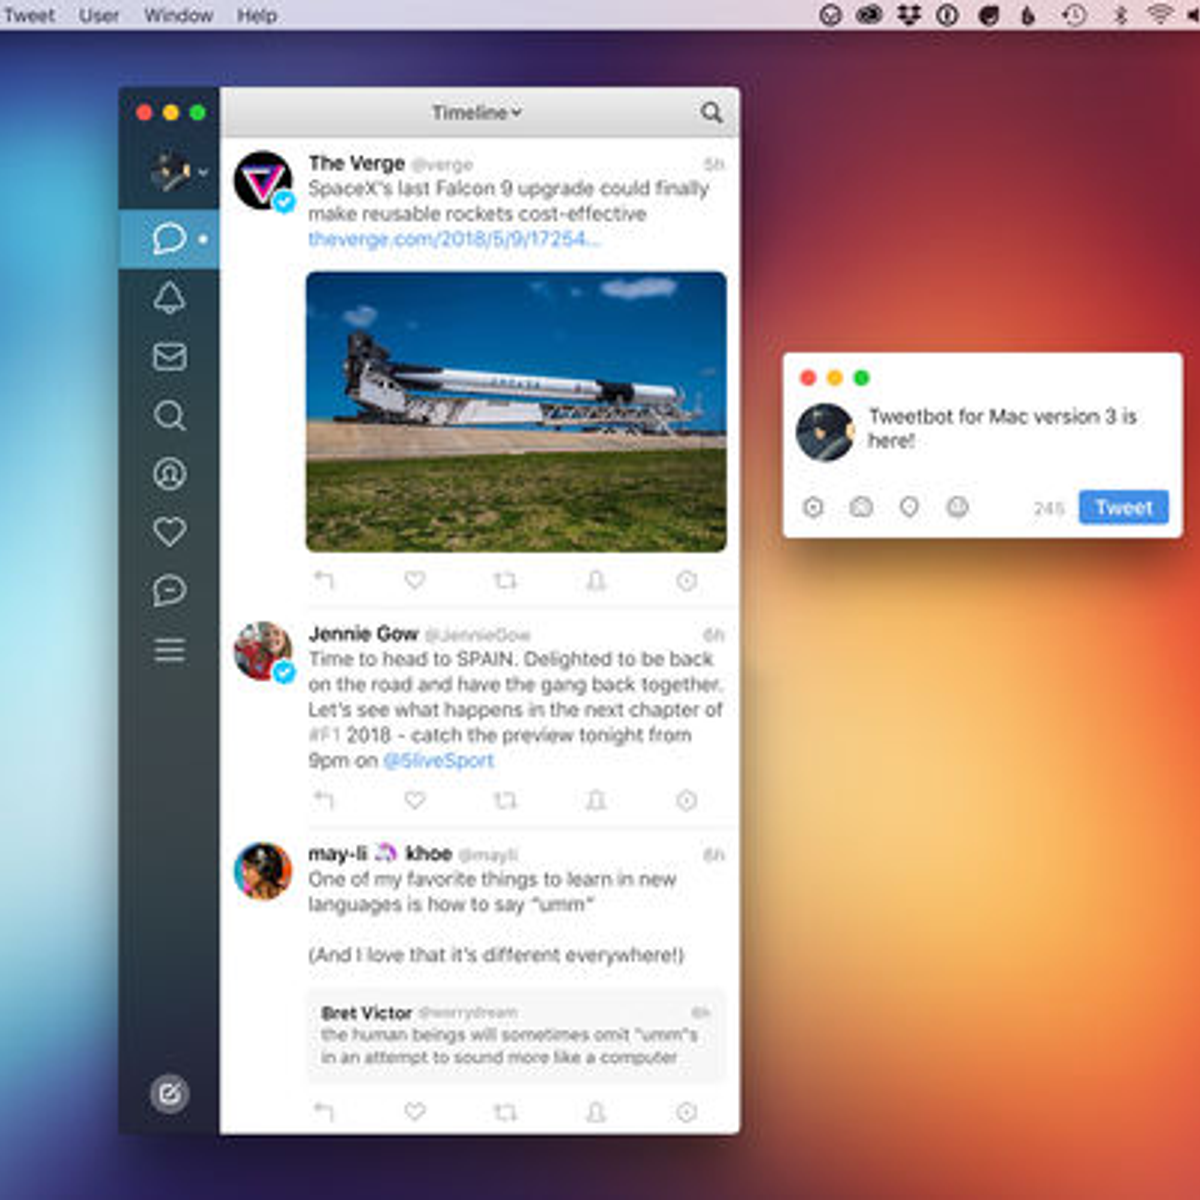Open the Help menu

(x=257, y=15)
